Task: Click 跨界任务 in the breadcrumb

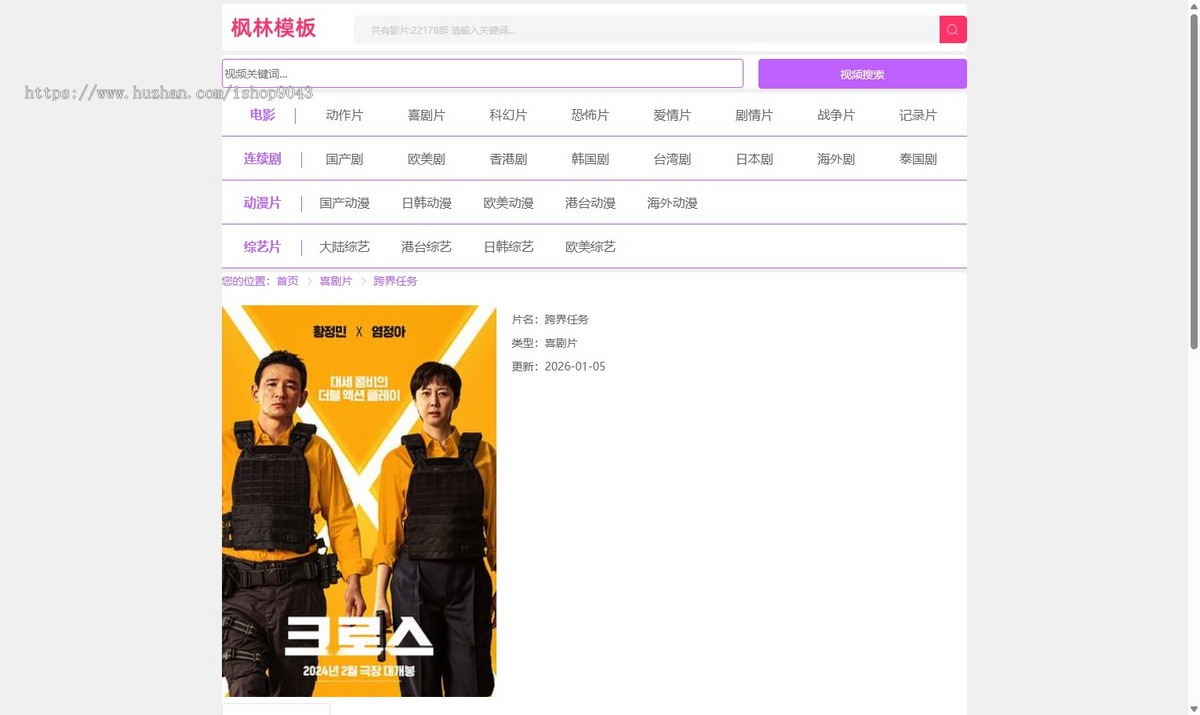Action: coord(396,281)
